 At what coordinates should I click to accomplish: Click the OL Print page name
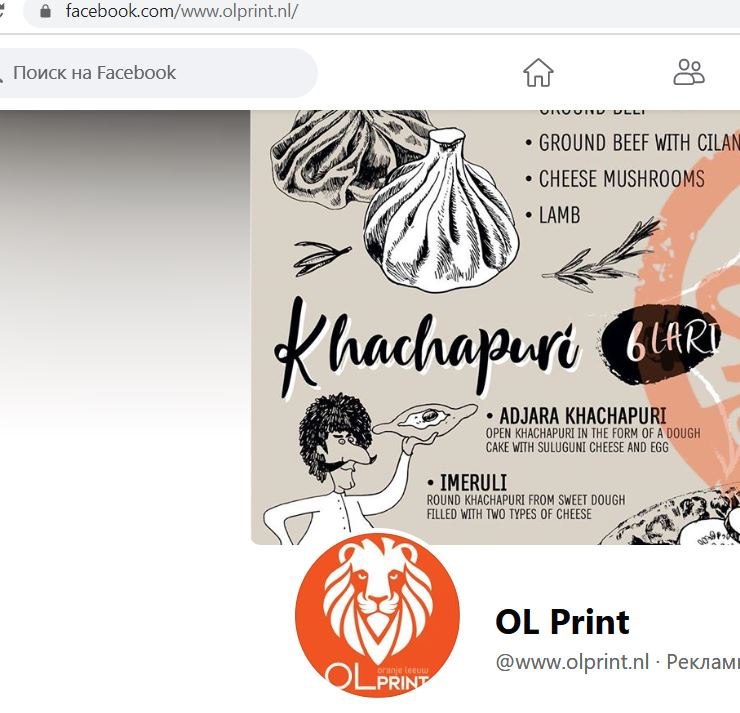pos(563,621)
